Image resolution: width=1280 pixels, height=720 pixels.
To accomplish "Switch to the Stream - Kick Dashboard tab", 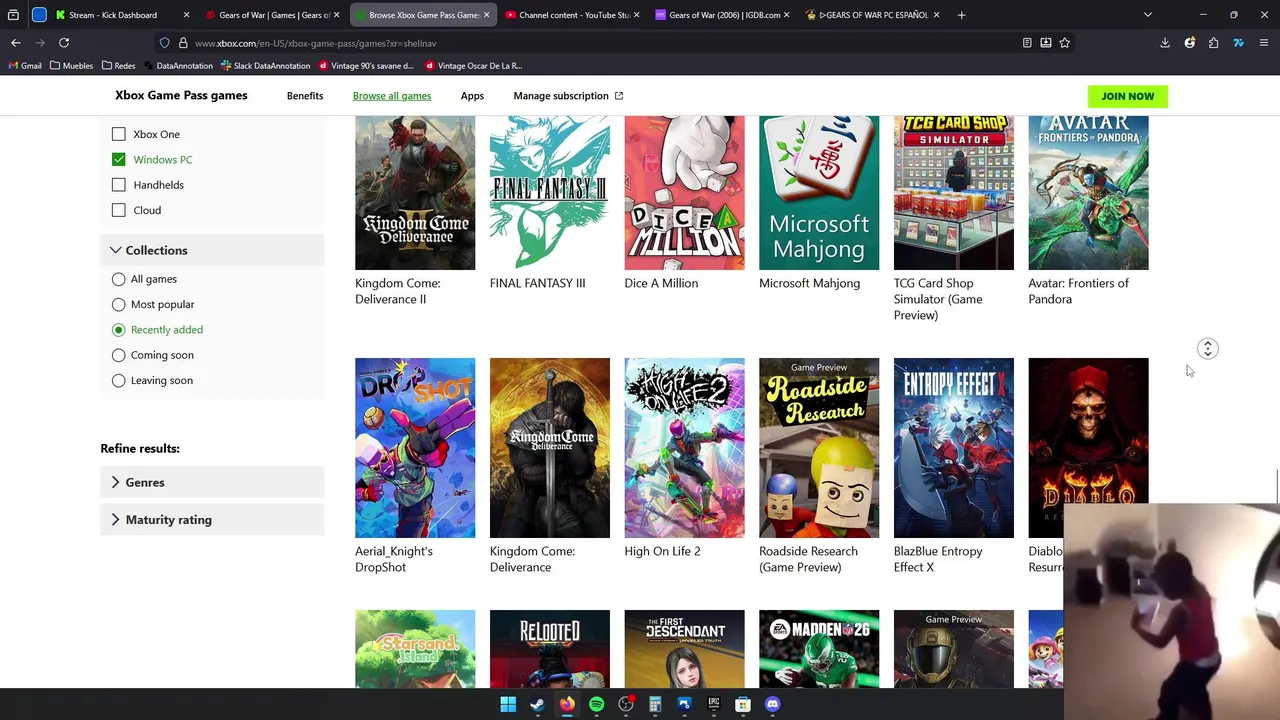I will [x=123, y=15].
